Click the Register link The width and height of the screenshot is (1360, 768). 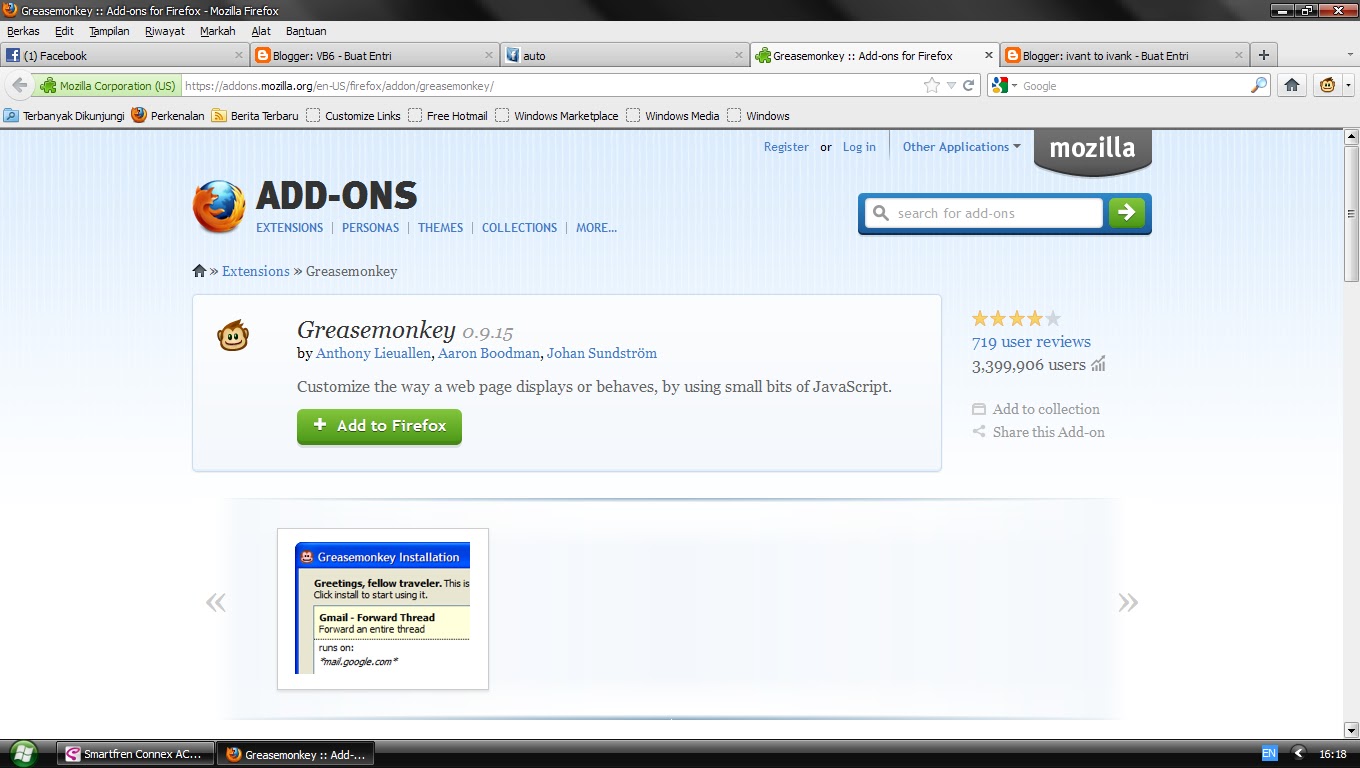[786, 147]
